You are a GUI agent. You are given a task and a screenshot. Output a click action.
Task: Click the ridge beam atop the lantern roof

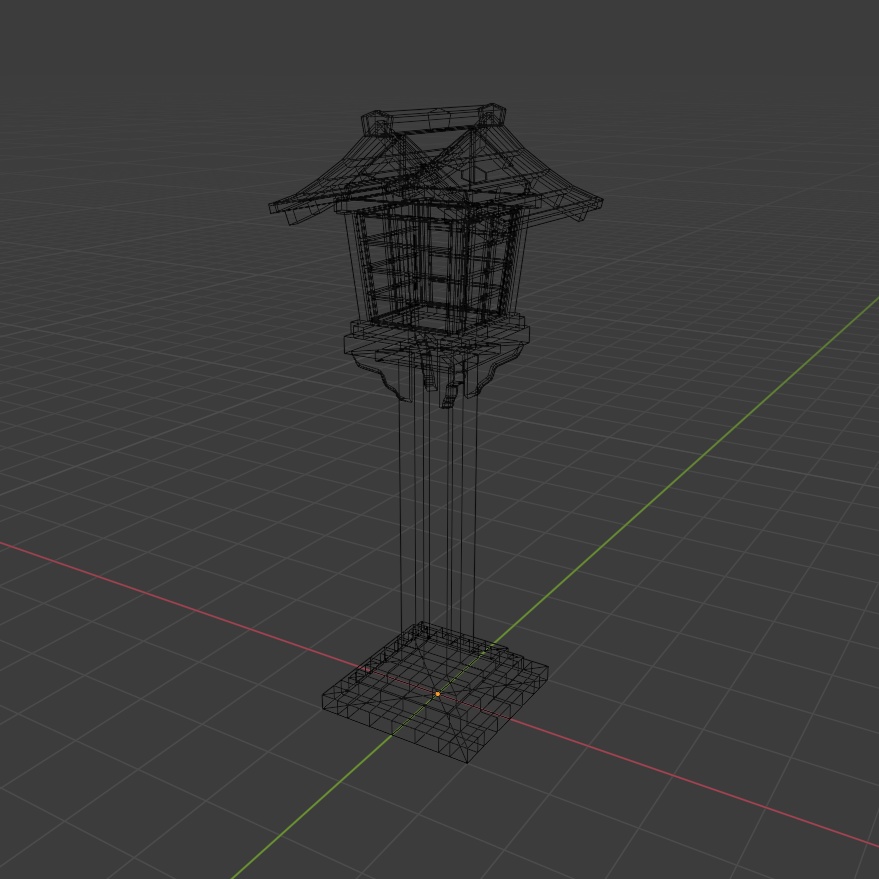click(x=433, y=119)
